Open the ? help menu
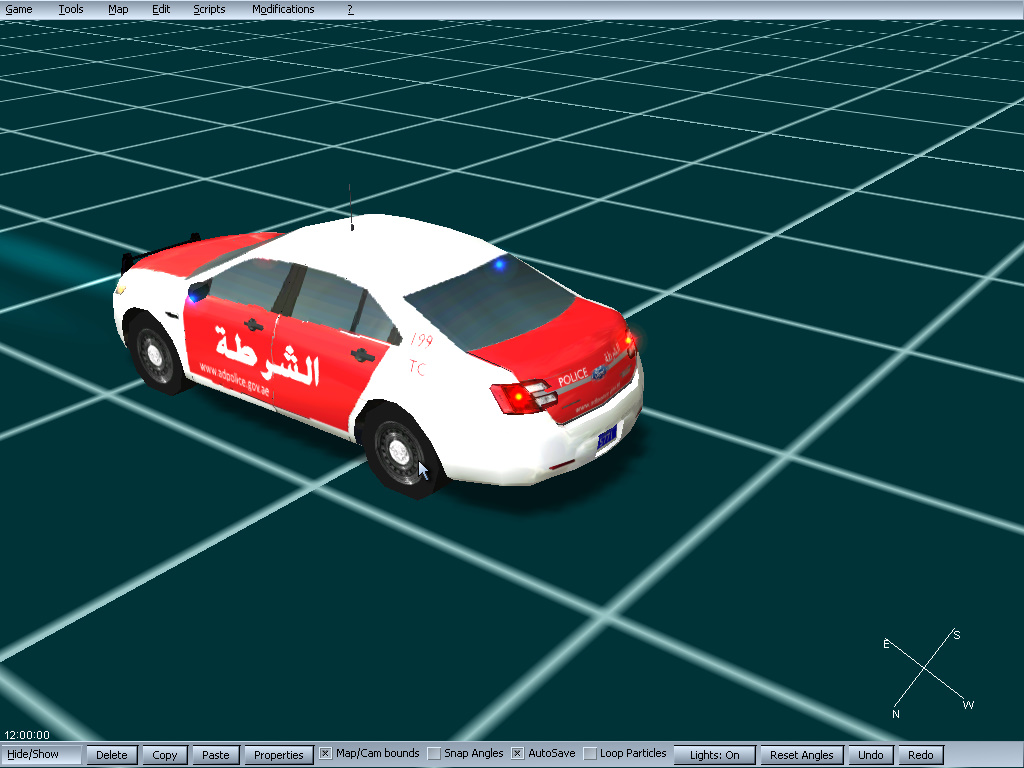The height and width of the screenshot is (768, 1024). pyautogui.click(x=350, y=9)
